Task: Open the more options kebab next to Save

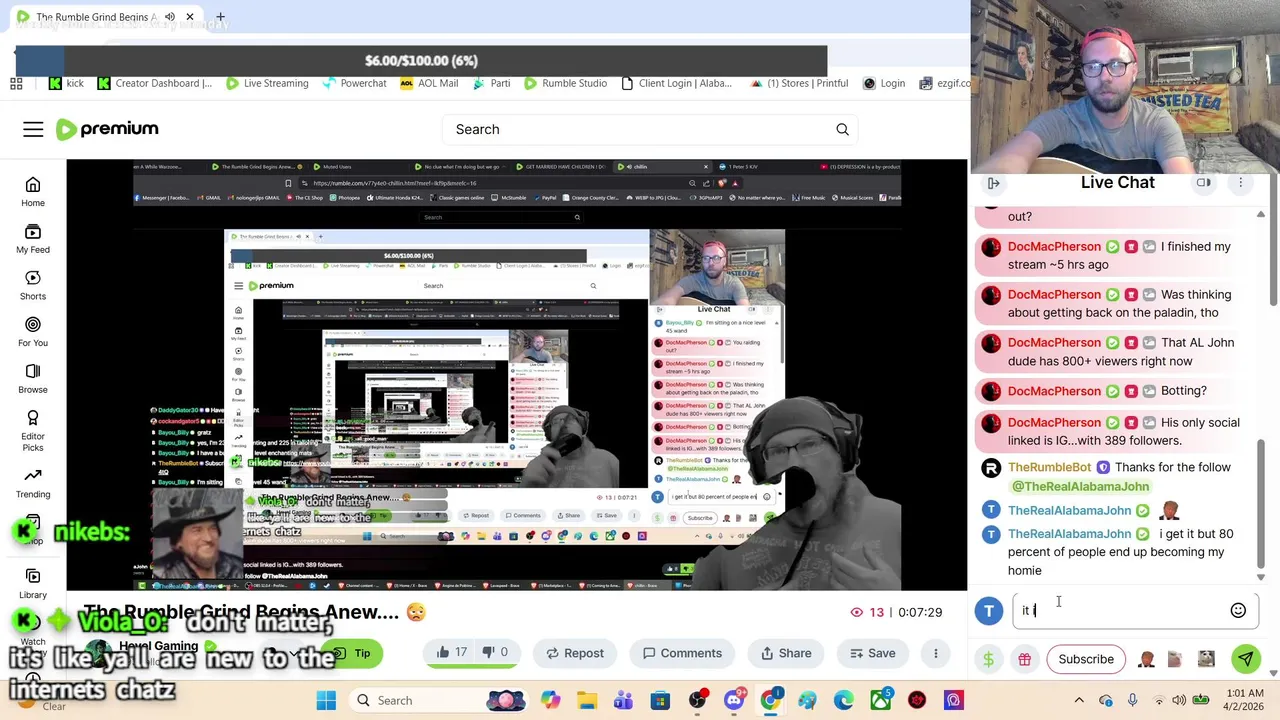Action: click(936, 653)
